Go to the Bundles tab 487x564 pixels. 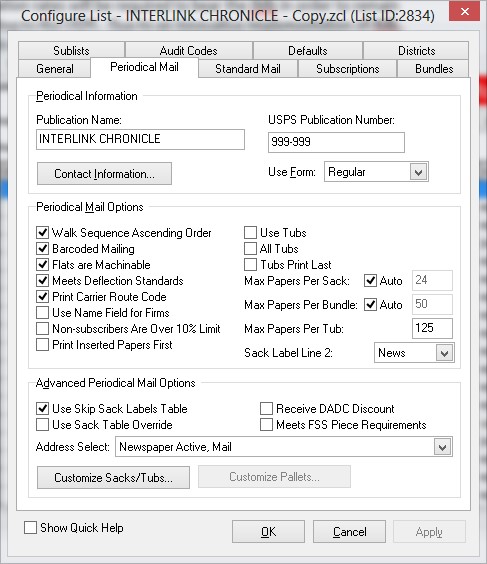point(434,68)
